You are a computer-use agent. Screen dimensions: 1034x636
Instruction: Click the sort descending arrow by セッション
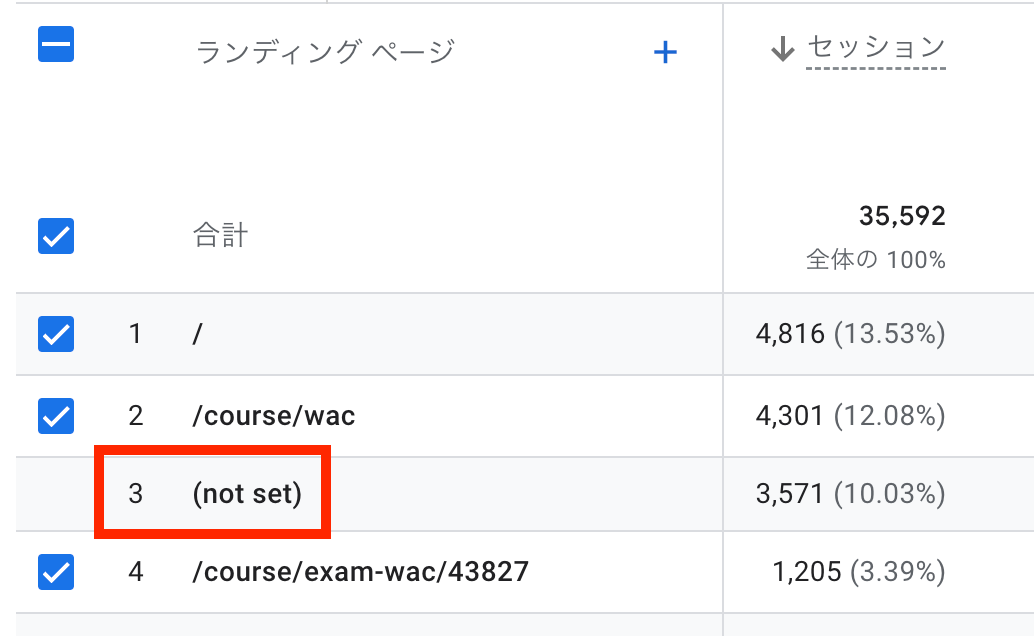point(783,48)
